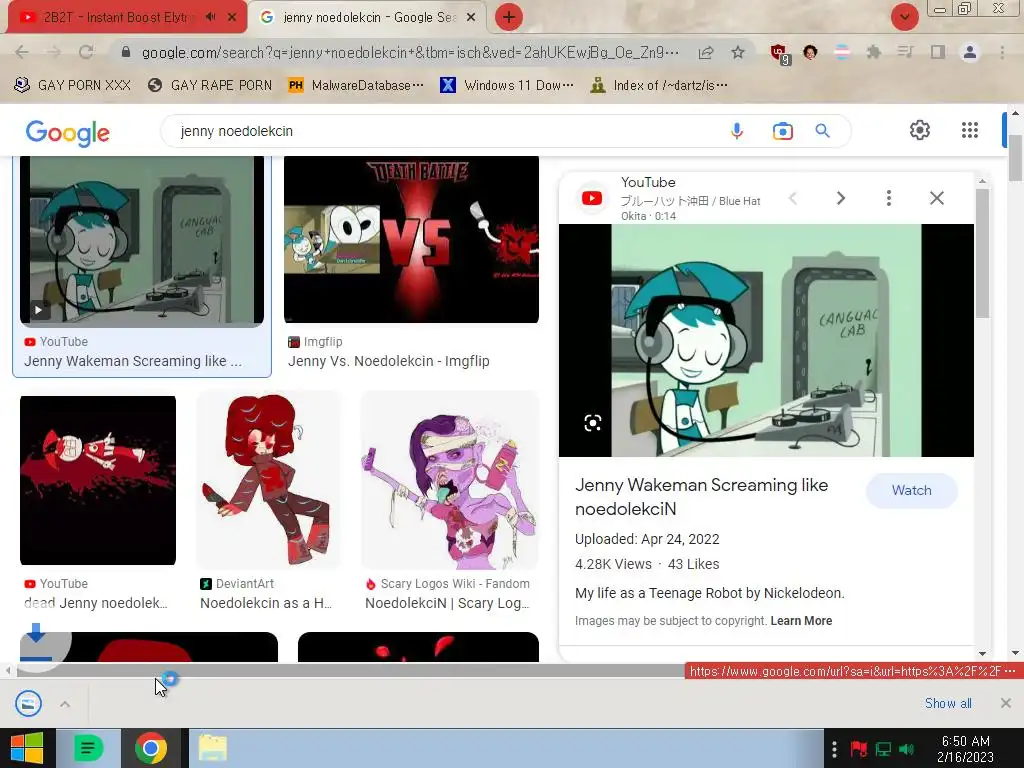
Task: Open the Windows 11 Dow… bookmark
Action: (507, 85)
